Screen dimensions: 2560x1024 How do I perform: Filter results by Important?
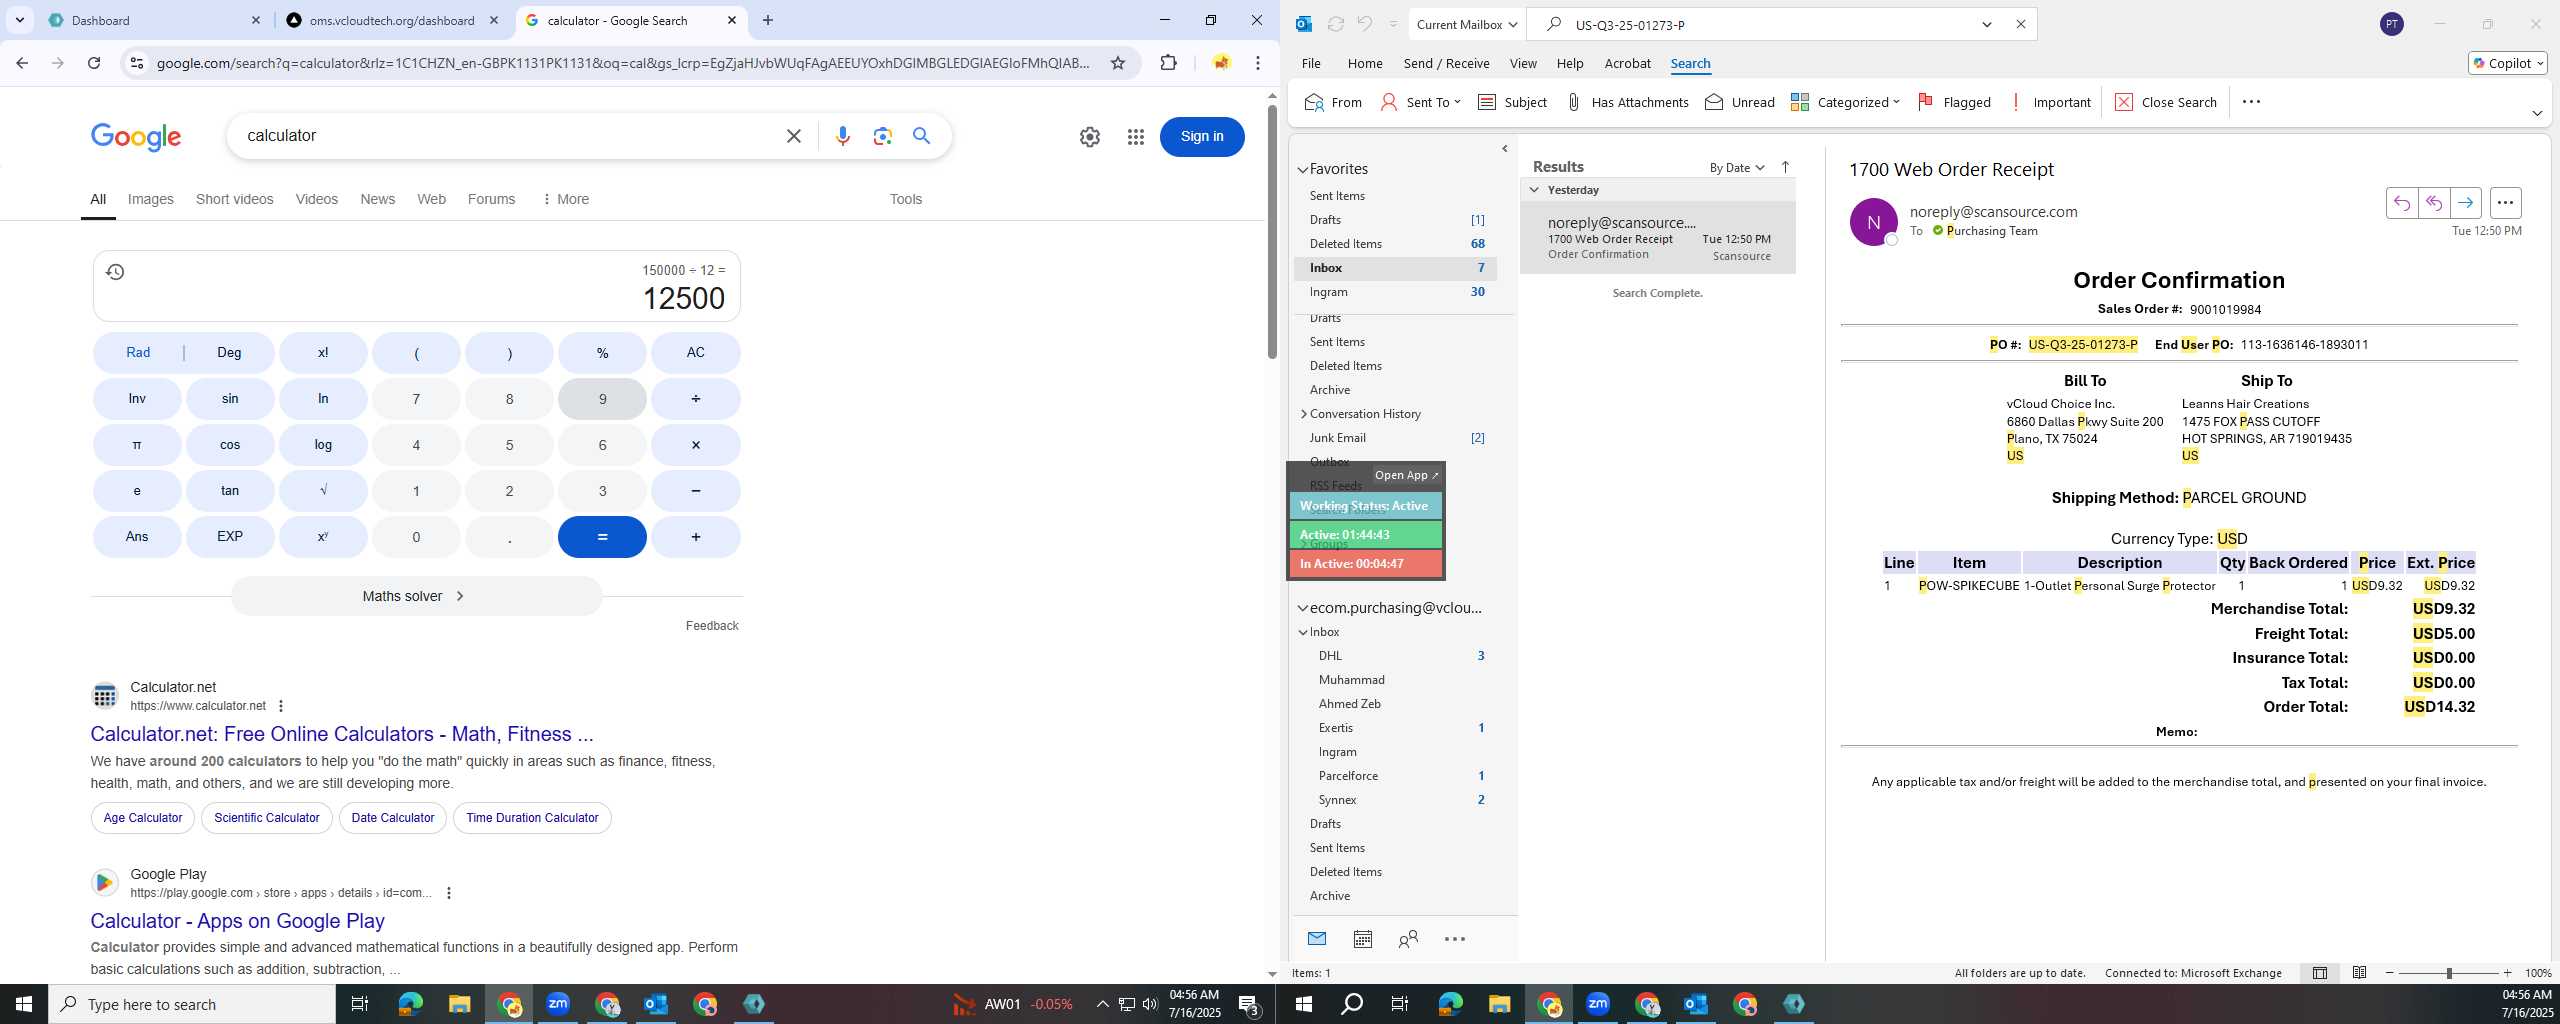tap(2050, 102)
